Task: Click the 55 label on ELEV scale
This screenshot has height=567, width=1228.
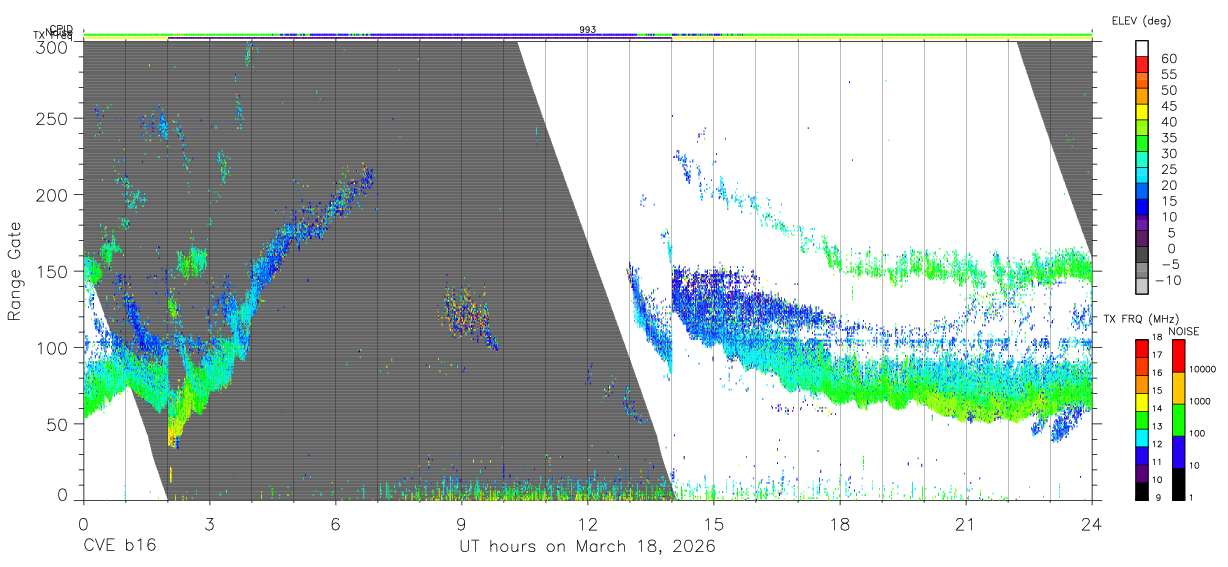Action: (1168, 74)
